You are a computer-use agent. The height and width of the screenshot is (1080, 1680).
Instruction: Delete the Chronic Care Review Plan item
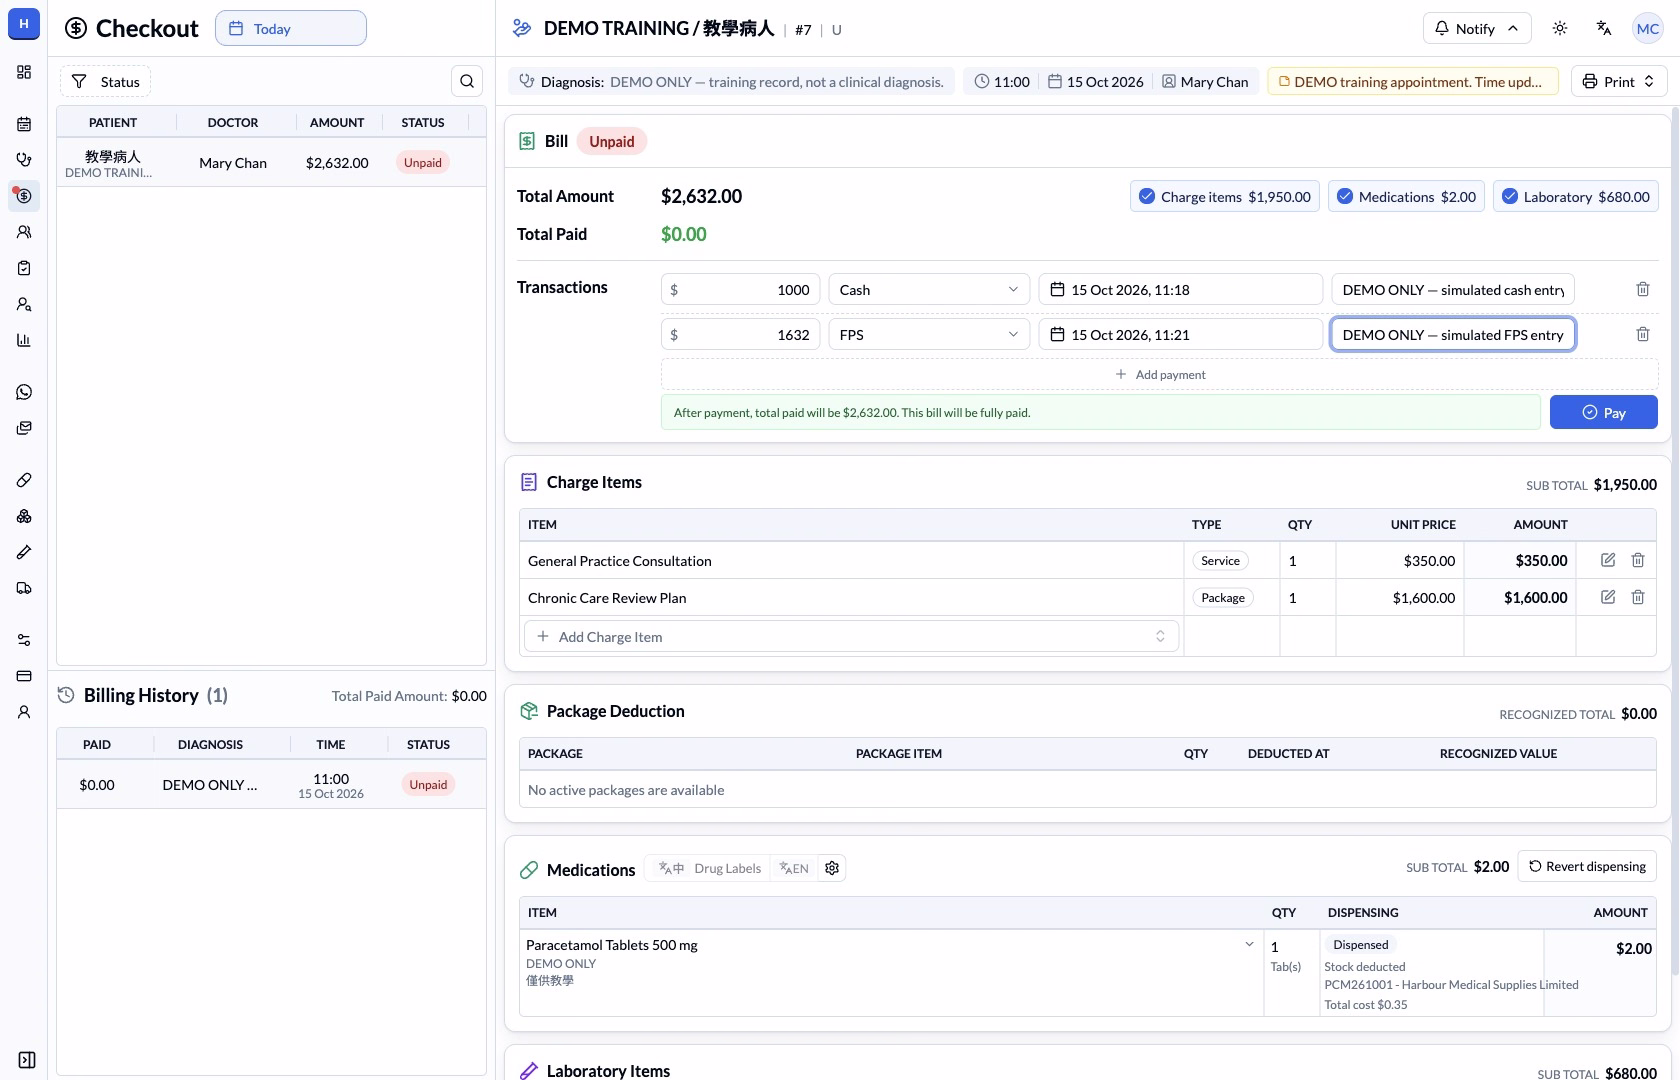(1638, 597)
